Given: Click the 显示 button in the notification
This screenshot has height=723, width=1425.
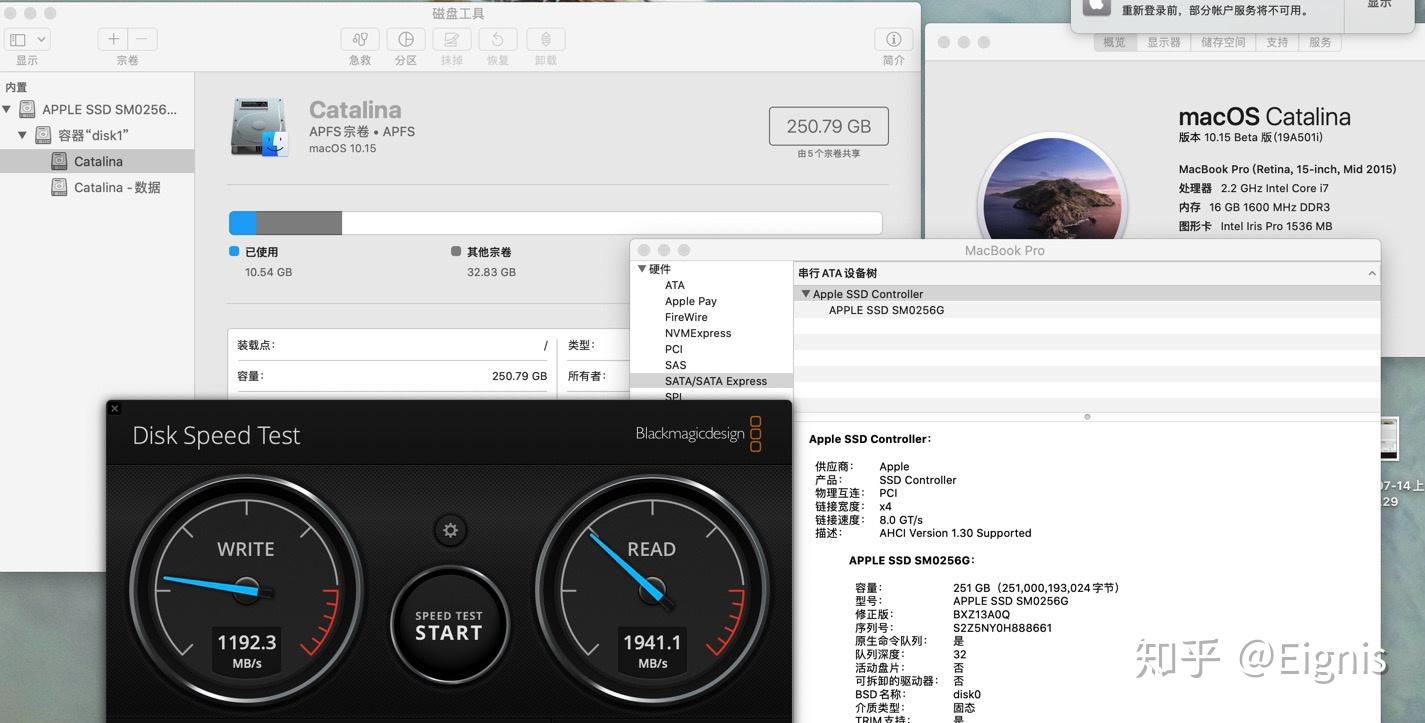Looking at the screenshot, I should pyautogui.click(x=1379, y=4).
